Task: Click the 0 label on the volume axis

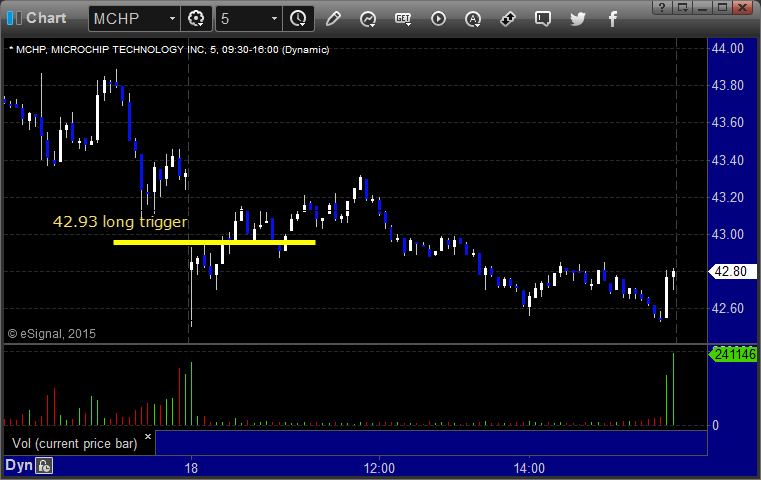Action: pyautogui.click(x=715, y=425)
